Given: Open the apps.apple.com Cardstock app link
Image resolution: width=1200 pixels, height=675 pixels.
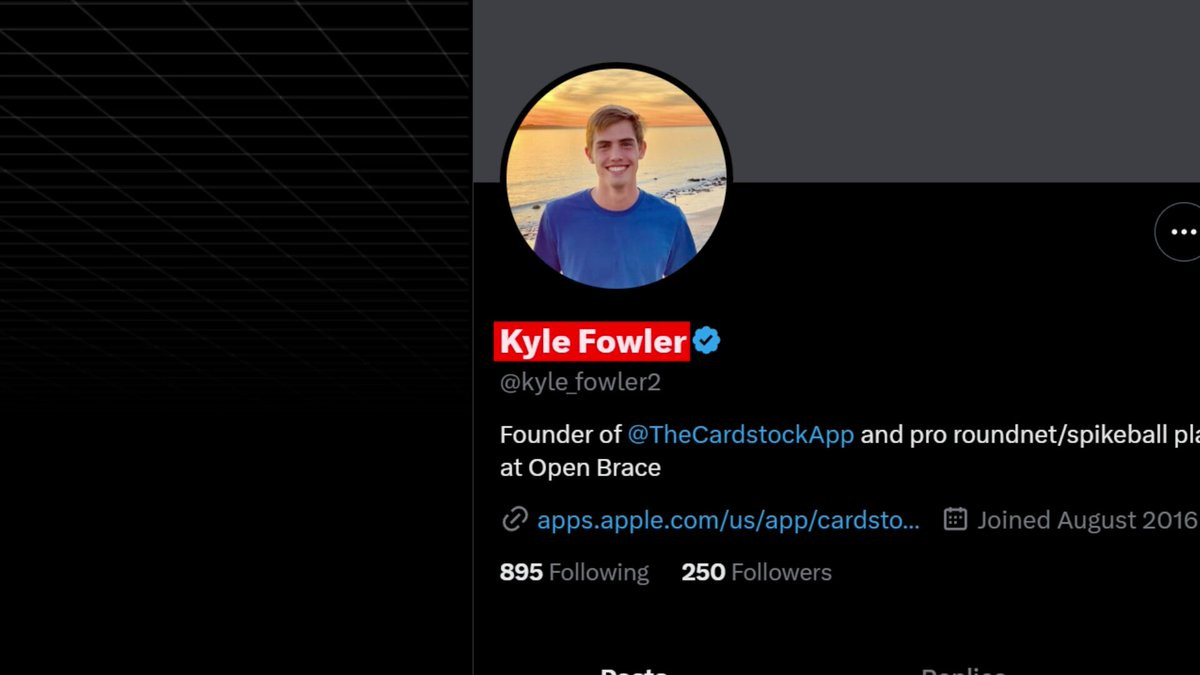Looking at the screenshot, I should pos(728,520).
